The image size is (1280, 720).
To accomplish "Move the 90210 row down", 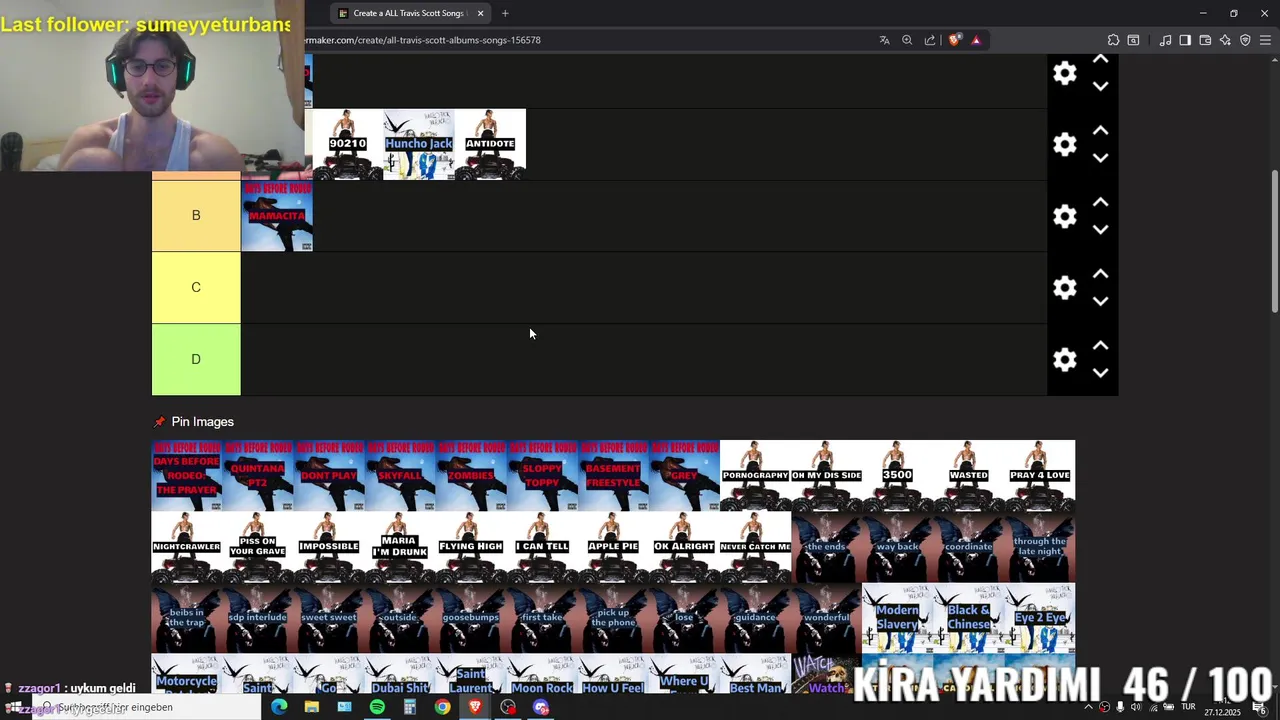I will click(1100, 158).
